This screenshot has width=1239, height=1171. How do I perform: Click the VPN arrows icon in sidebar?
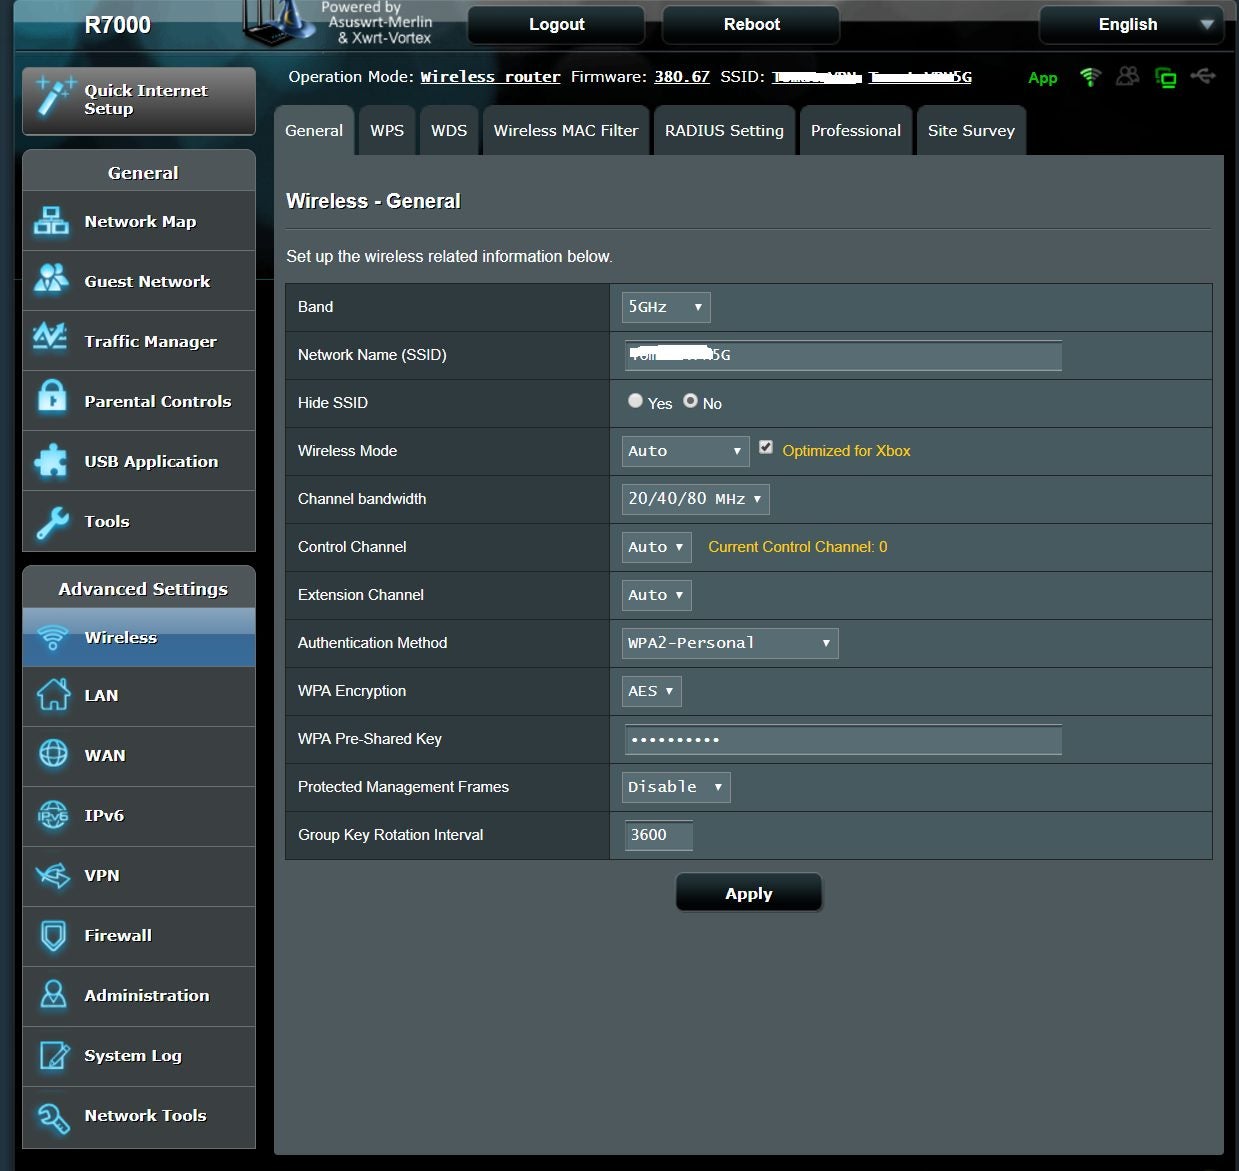(52, 875)
